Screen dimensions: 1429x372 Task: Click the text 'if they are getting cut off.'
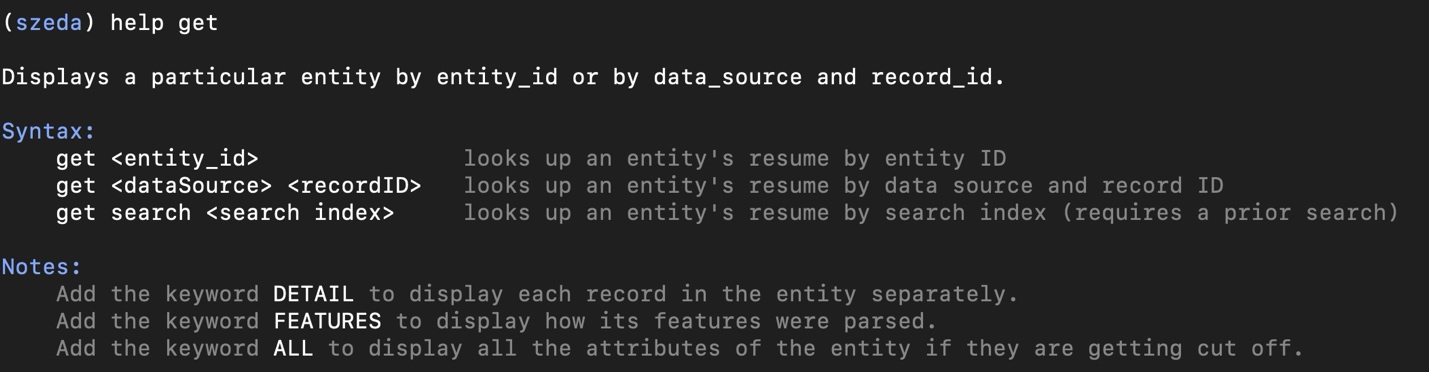pos(1114,348)
